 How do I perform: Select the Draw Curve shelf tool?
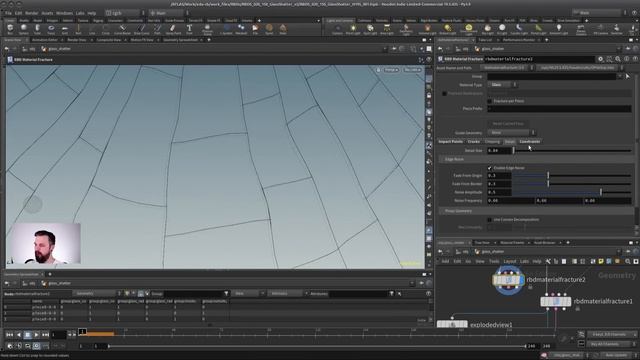(x=141, y=29)
